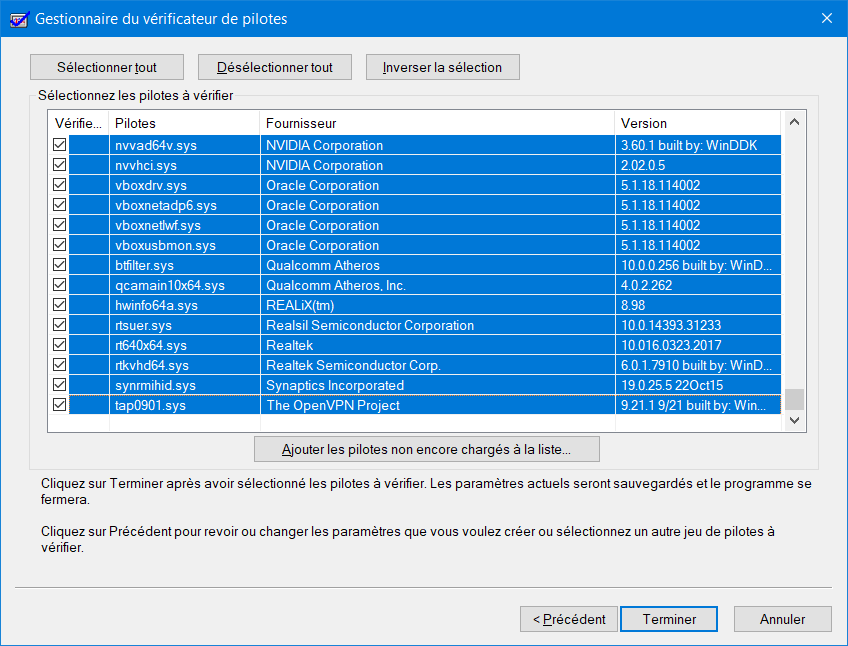Select the tap0901.sys driver name
Screen dimensions: 848x646
point(150,406)
